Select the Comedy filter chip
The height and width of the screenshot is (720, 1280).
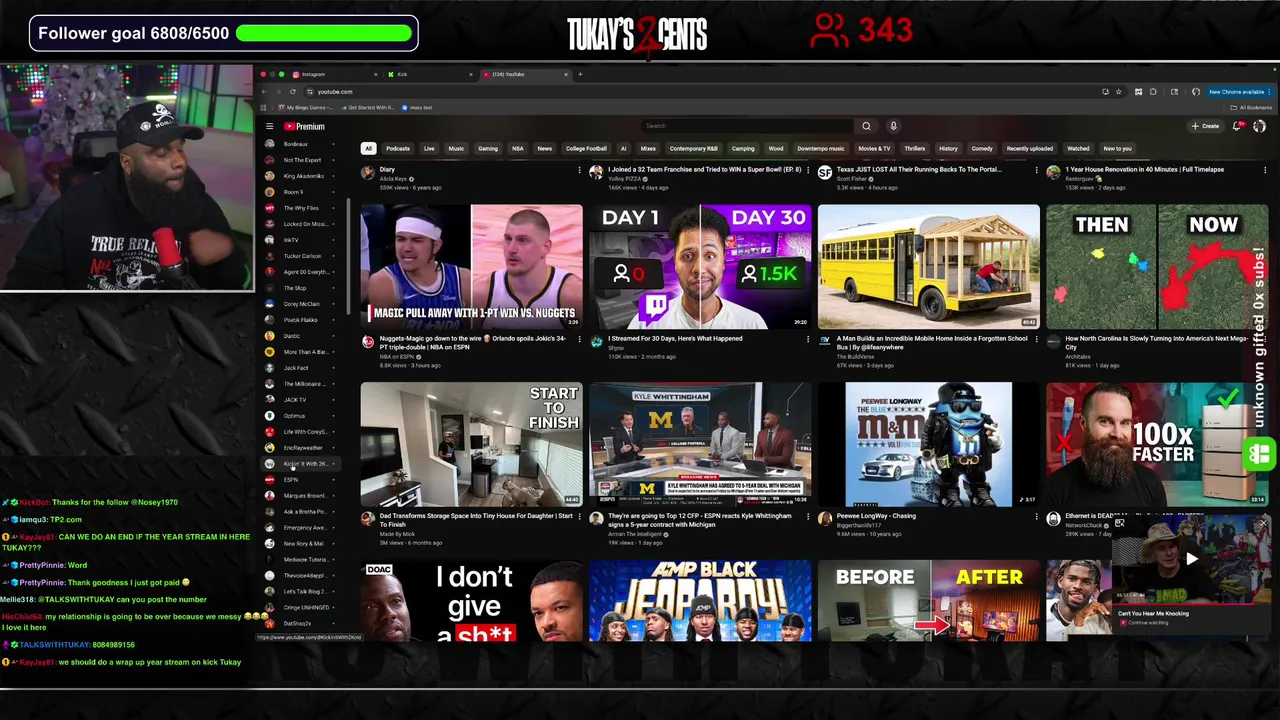(x=982, y=148)
